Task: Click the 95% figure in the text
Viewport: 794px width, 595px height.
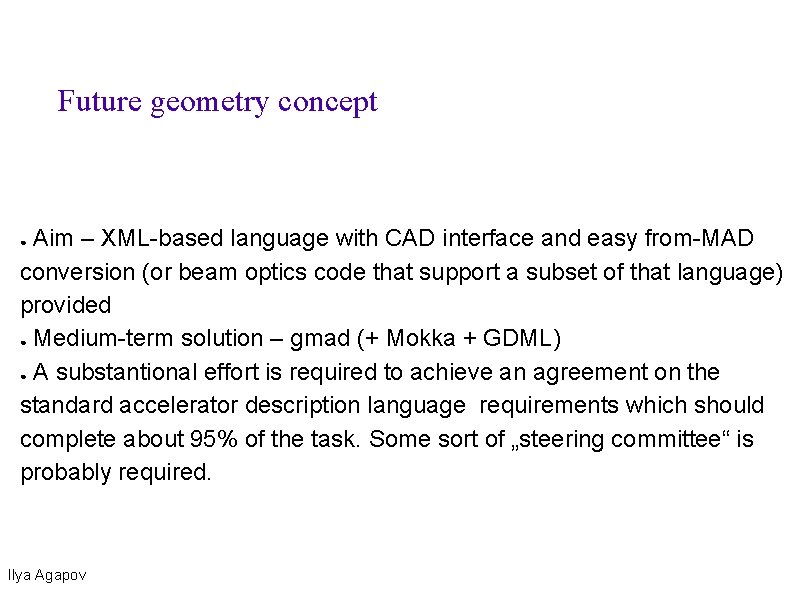Action: [x=214, y=439]
